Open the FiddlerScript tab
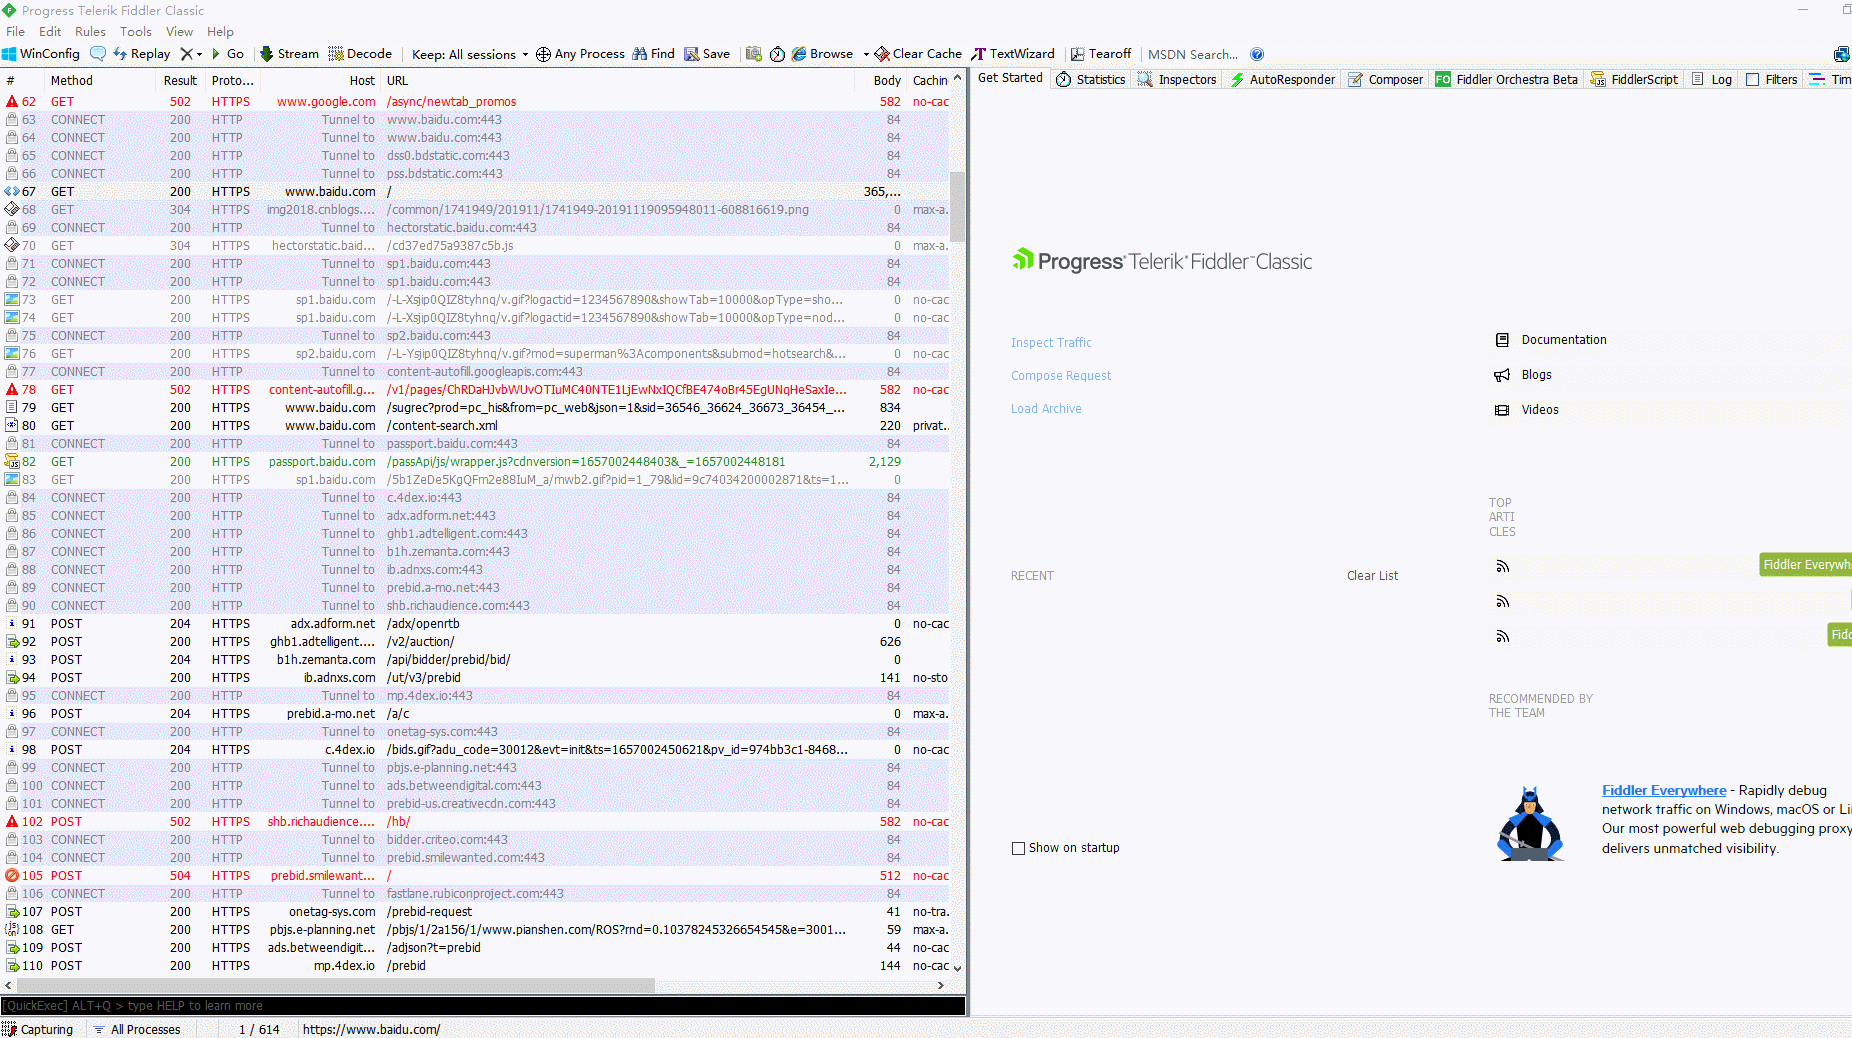 pyautogui.click(x=1634, y=79)
